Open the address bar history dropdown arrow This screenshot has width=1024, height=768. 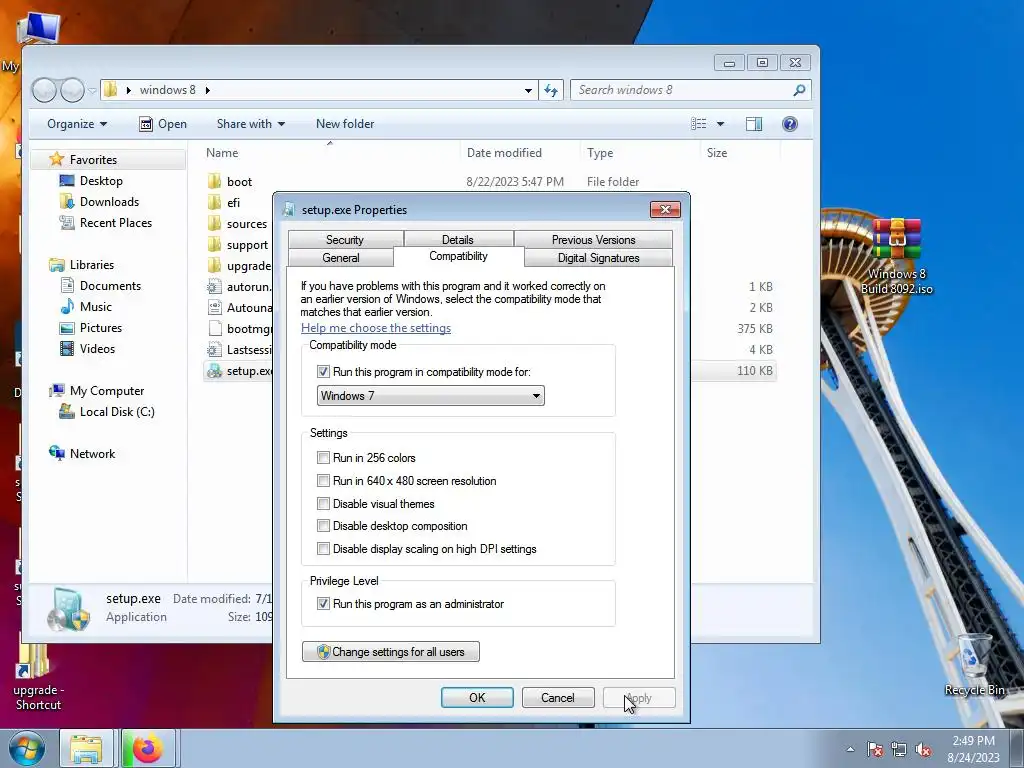coord(528,90)
